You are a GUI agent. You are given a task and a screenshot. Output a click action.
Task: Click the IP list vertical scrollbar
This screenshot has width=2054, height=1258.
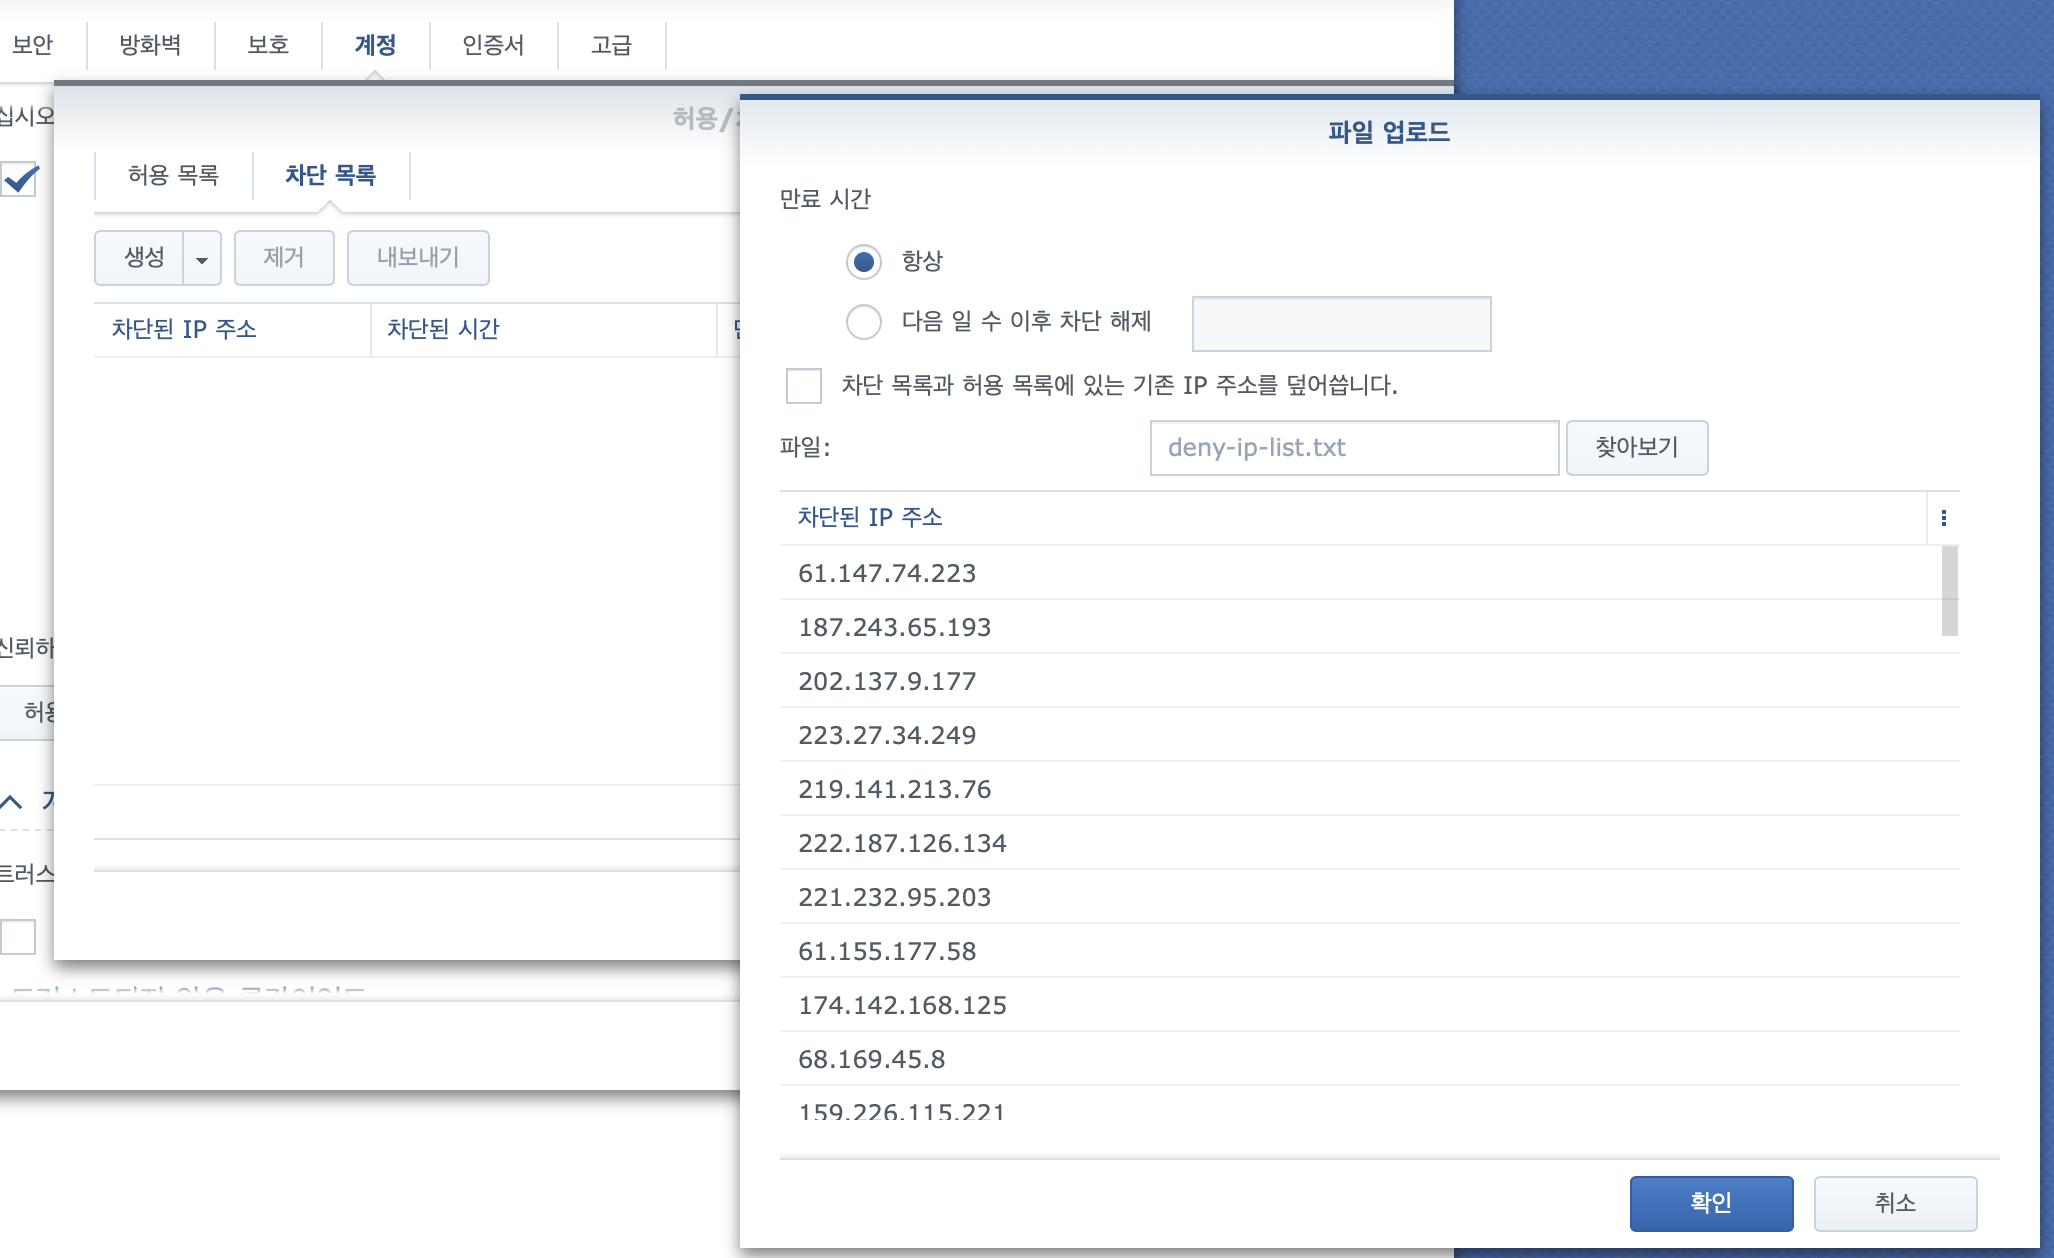pyautogui.click(x=1949, y=590)
